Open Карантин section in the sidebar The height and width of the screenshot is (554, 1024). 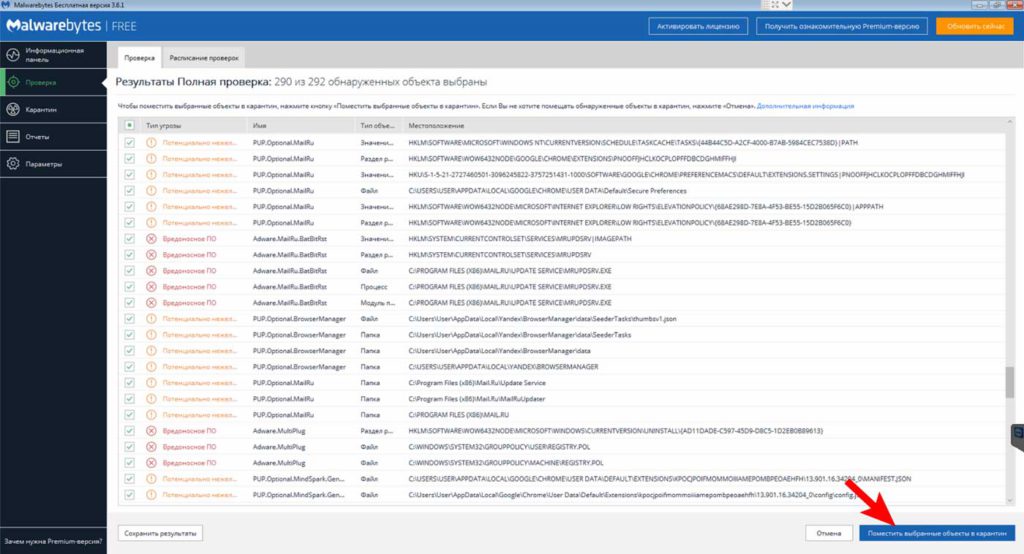54,110
